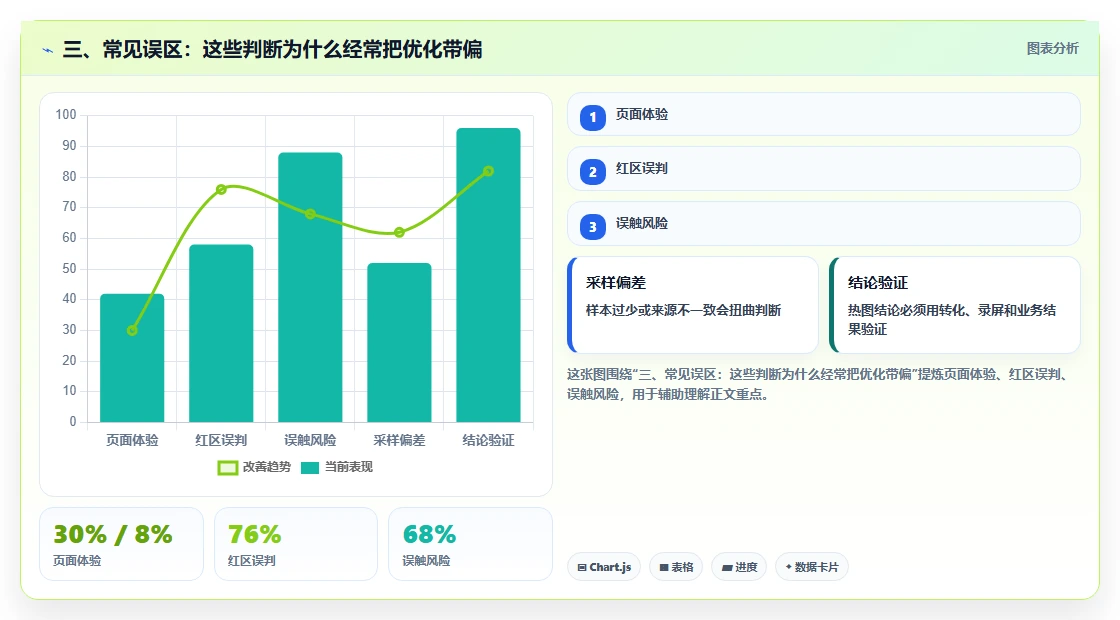Click the trend line point above 采样偏差 bar
1120x620 pixels.
click(x=399, y=232)
